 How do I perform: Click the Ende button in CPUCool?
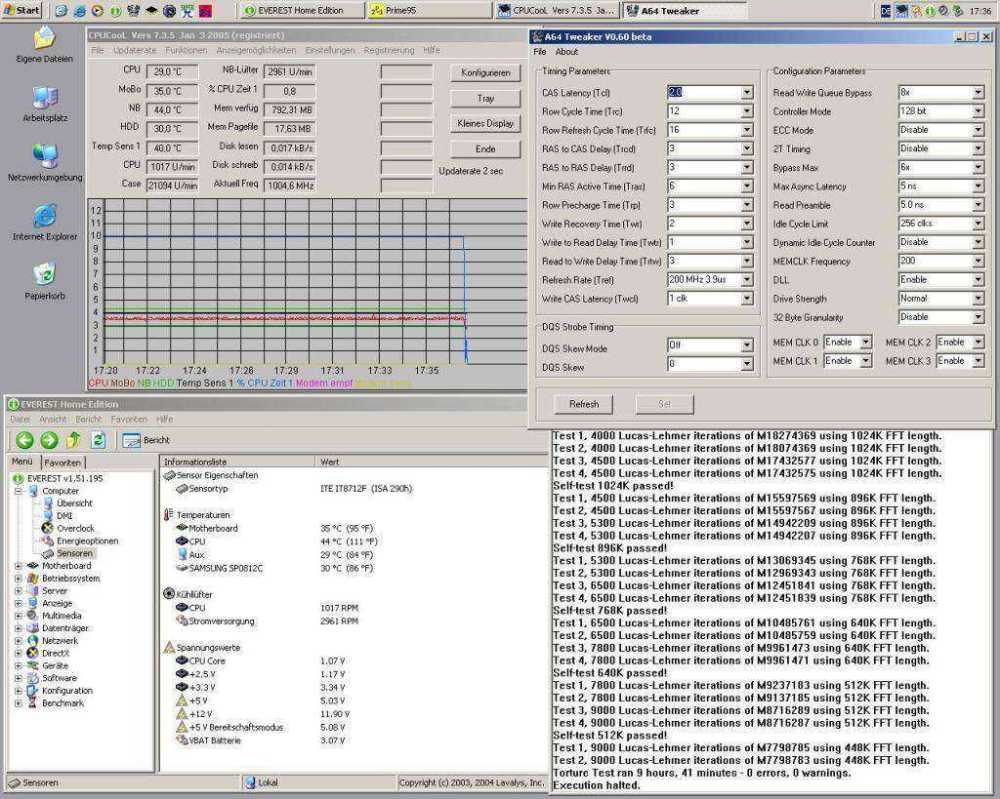tap(485, 149)
